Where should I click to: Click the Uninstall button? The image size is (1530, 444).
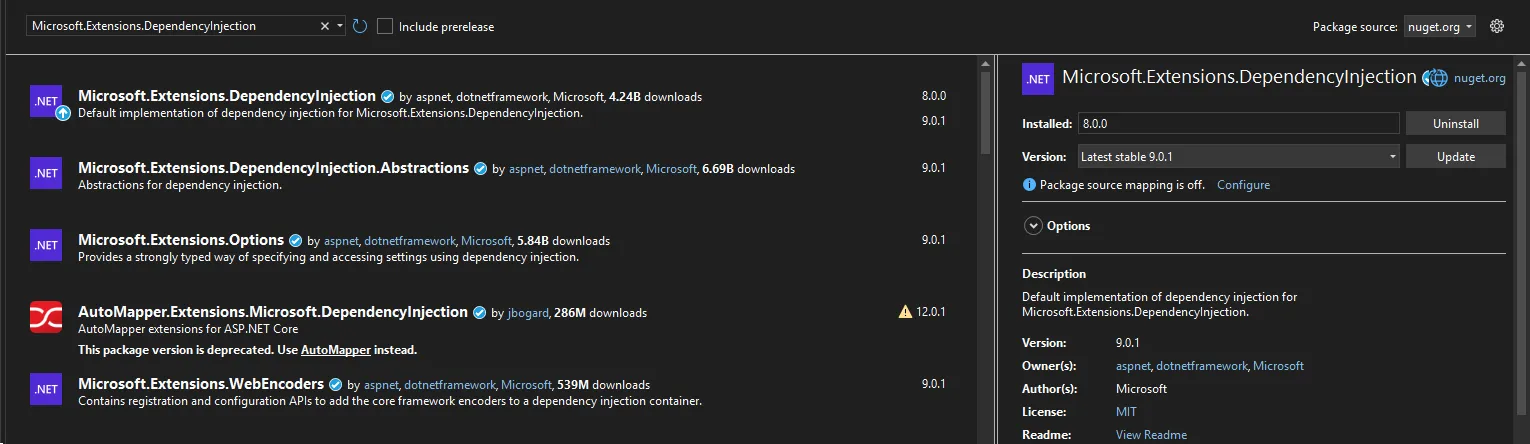pyautogui.click(x=1455, y=123)
